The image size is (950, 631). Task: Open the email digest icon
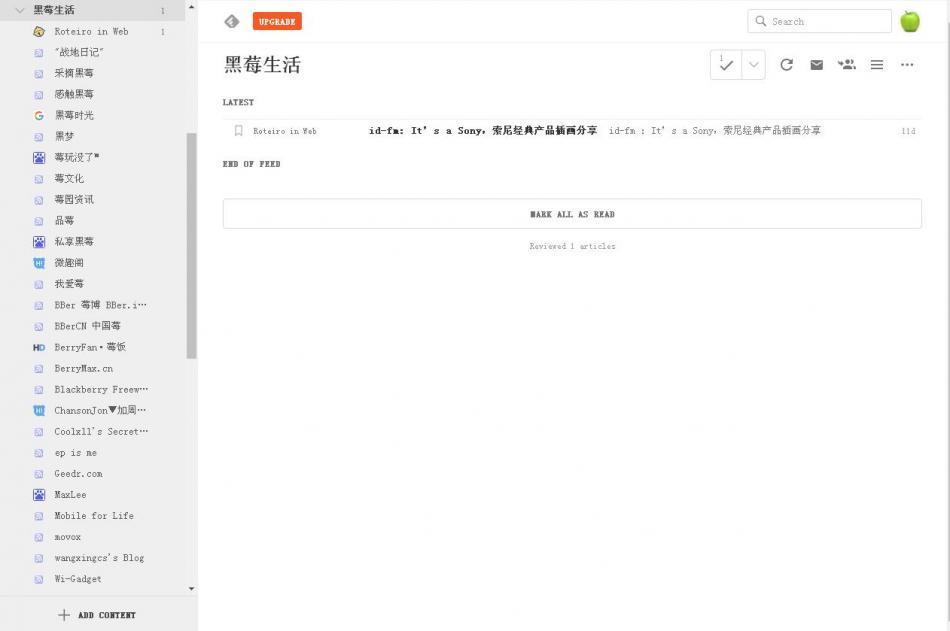pyautogui.click(x=816, y=64)
